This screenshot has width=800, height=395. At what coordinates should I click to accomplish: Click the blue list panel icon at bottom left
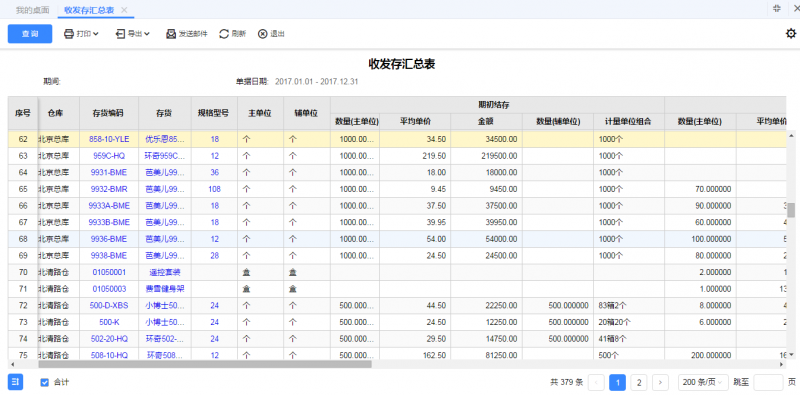(x=15, y=382)
